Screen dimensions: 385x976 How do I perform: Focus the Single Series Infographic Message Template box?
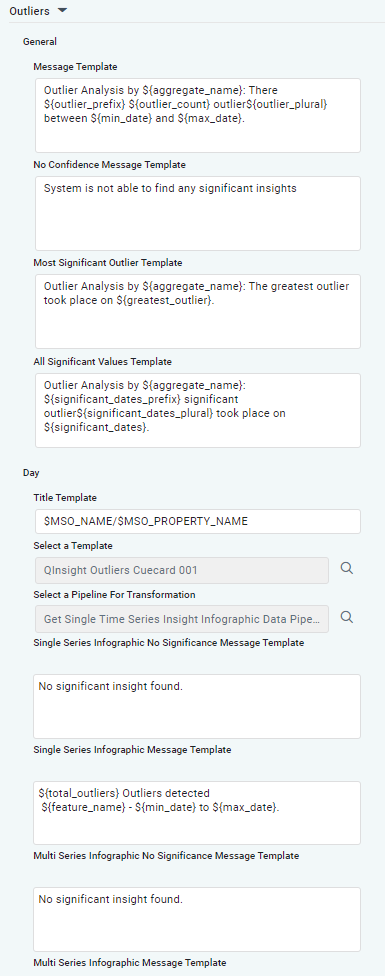[197, 813]
